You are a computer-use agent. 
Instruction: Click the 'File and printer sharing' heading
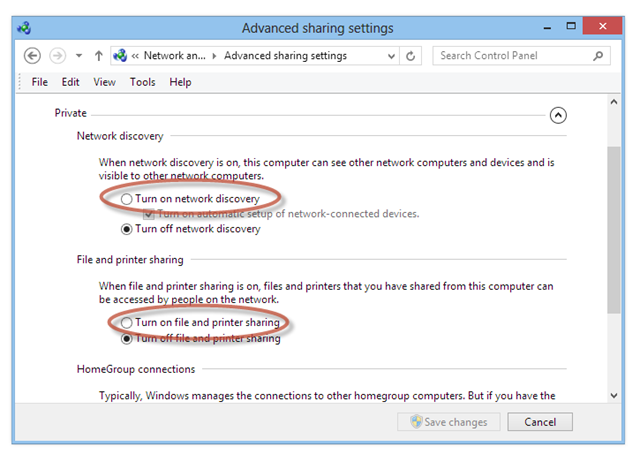[x=130, y=260]
